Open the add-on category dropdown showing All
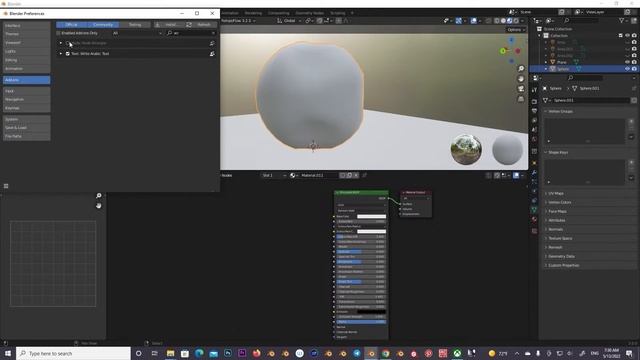 click(x=137, y=33)
